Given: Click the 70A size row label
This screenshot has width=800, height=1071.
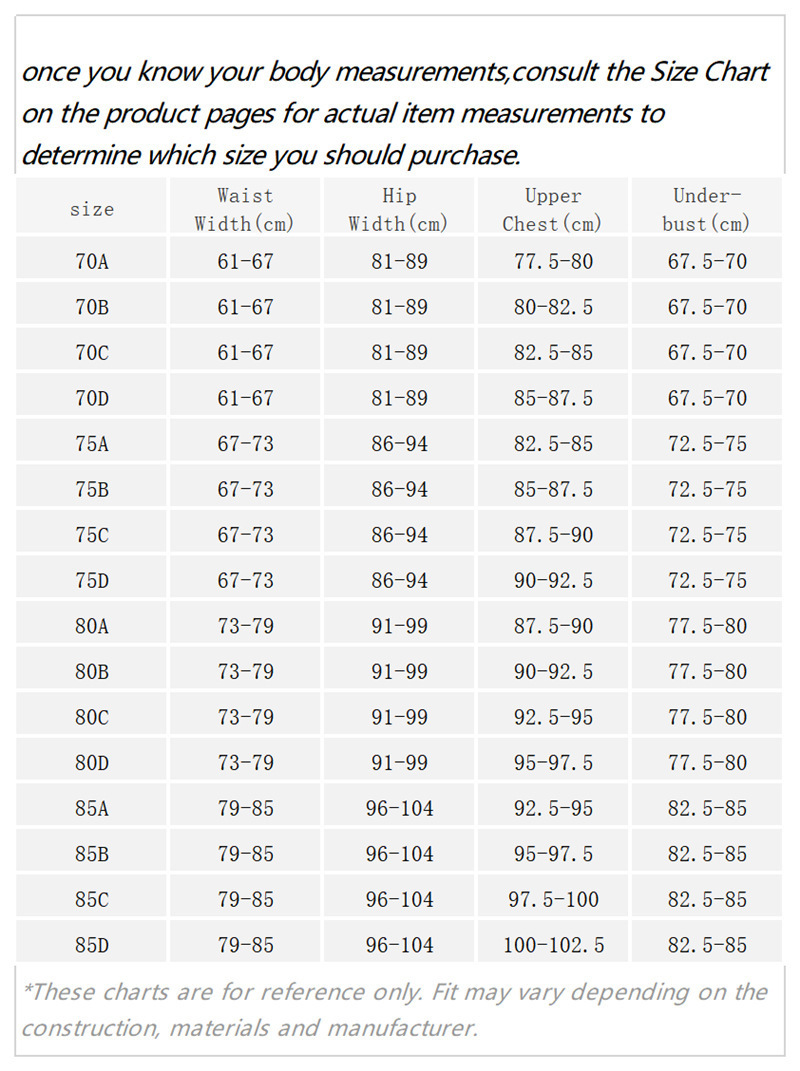Looking at the screenshot, I should point(91,262).
